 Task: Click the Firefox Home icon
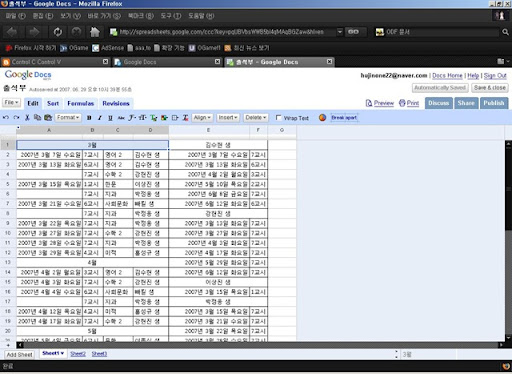pos(95,32)
